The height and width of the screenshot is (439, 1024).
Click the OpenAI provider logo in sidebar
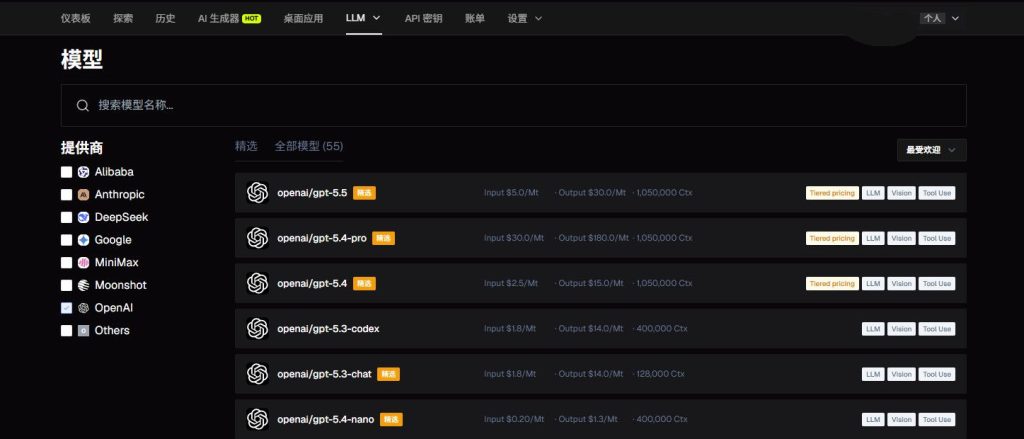click(84, 308)
